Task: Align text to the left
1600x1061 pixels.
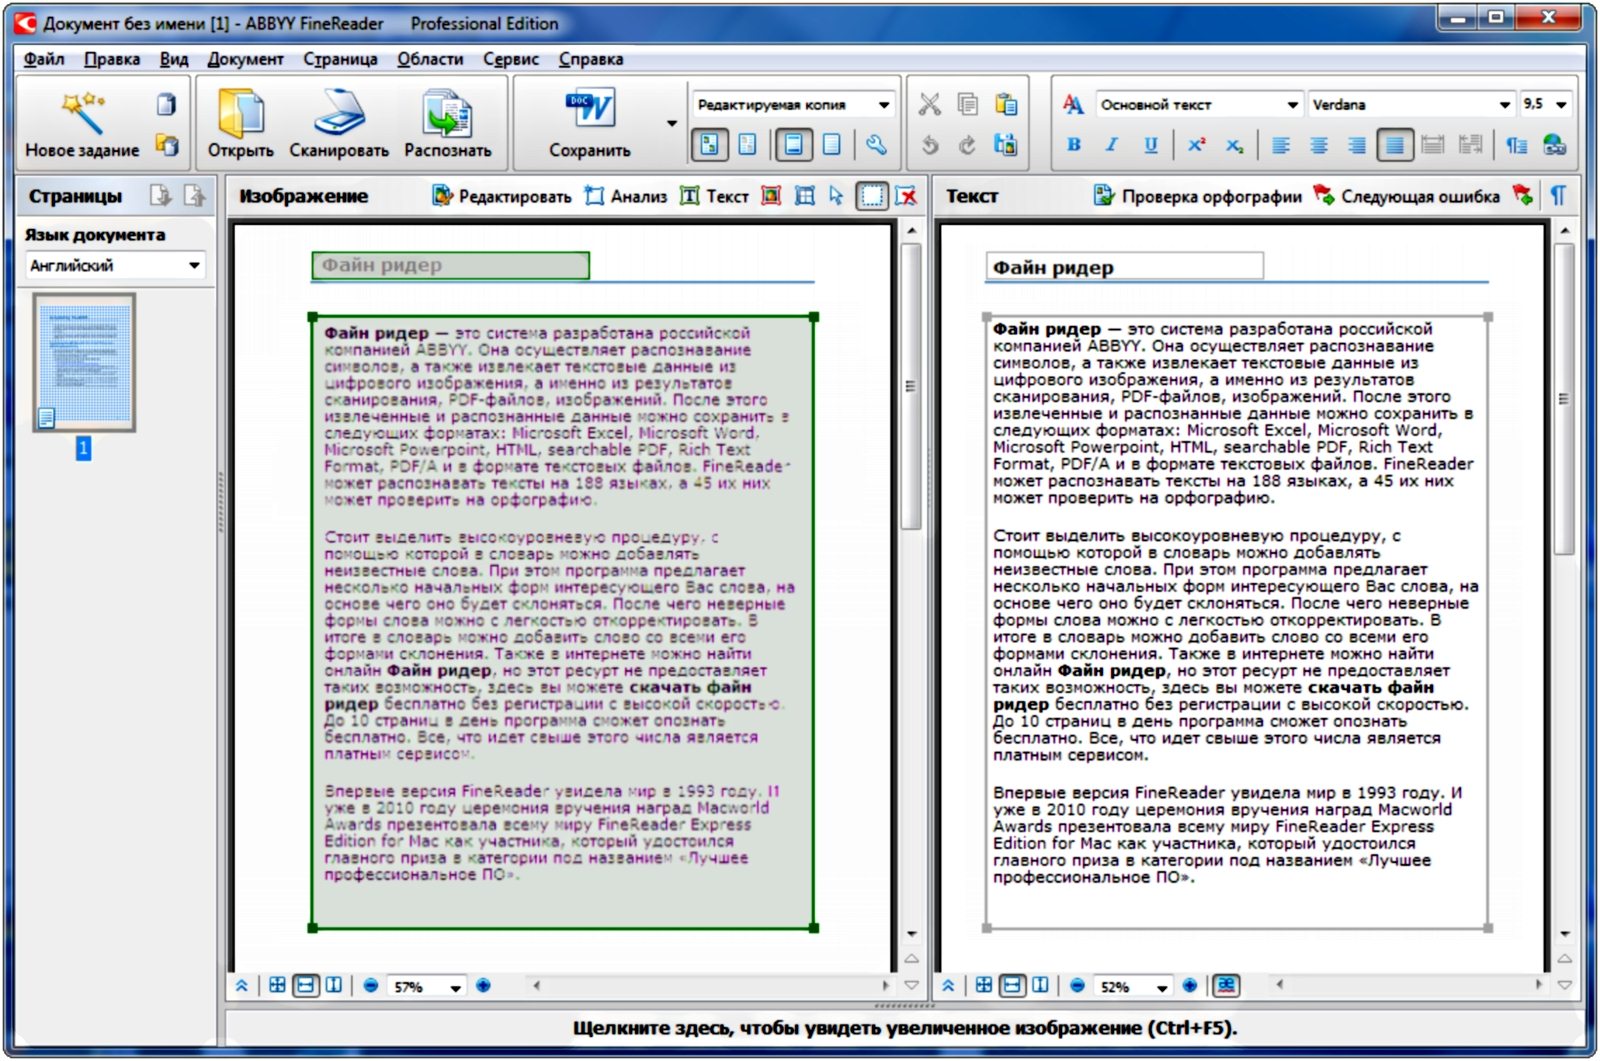Action: (1280, 145)
